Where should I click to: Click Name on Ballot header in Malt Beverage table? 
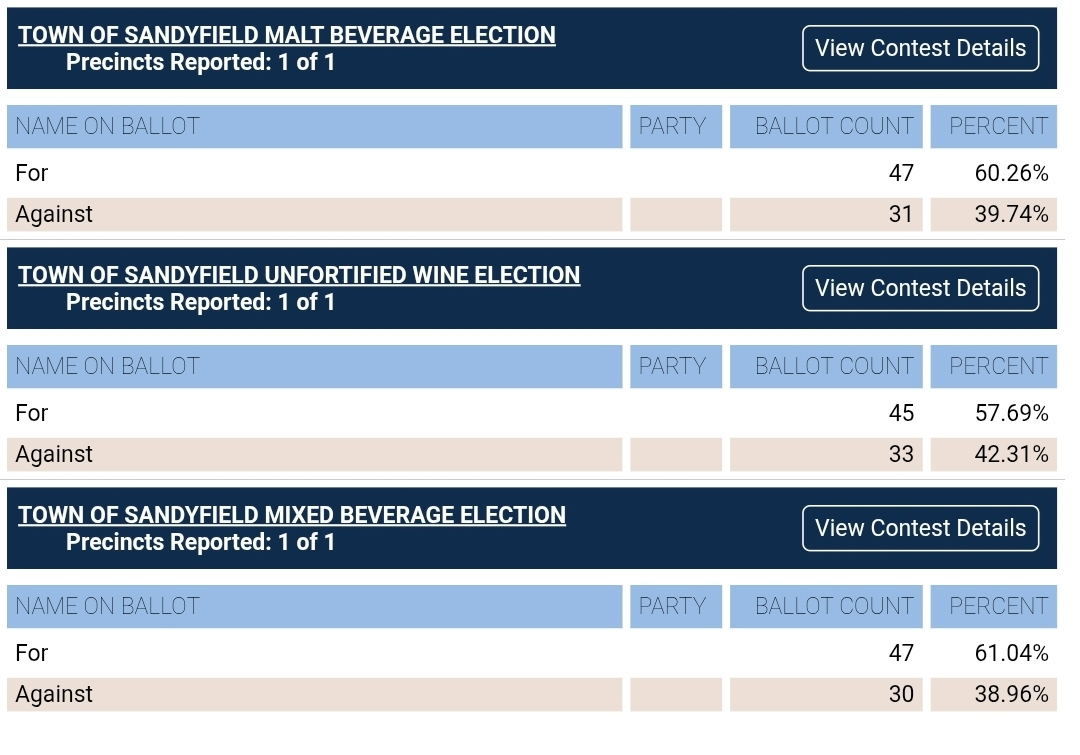[x=108, y=126]
